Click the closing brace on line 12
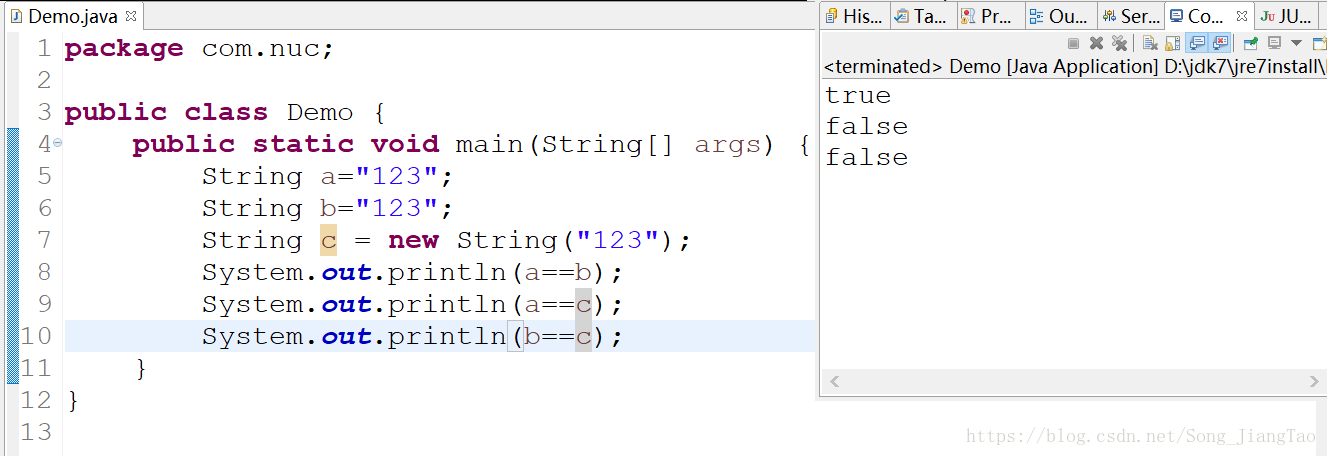 (72, 400)
